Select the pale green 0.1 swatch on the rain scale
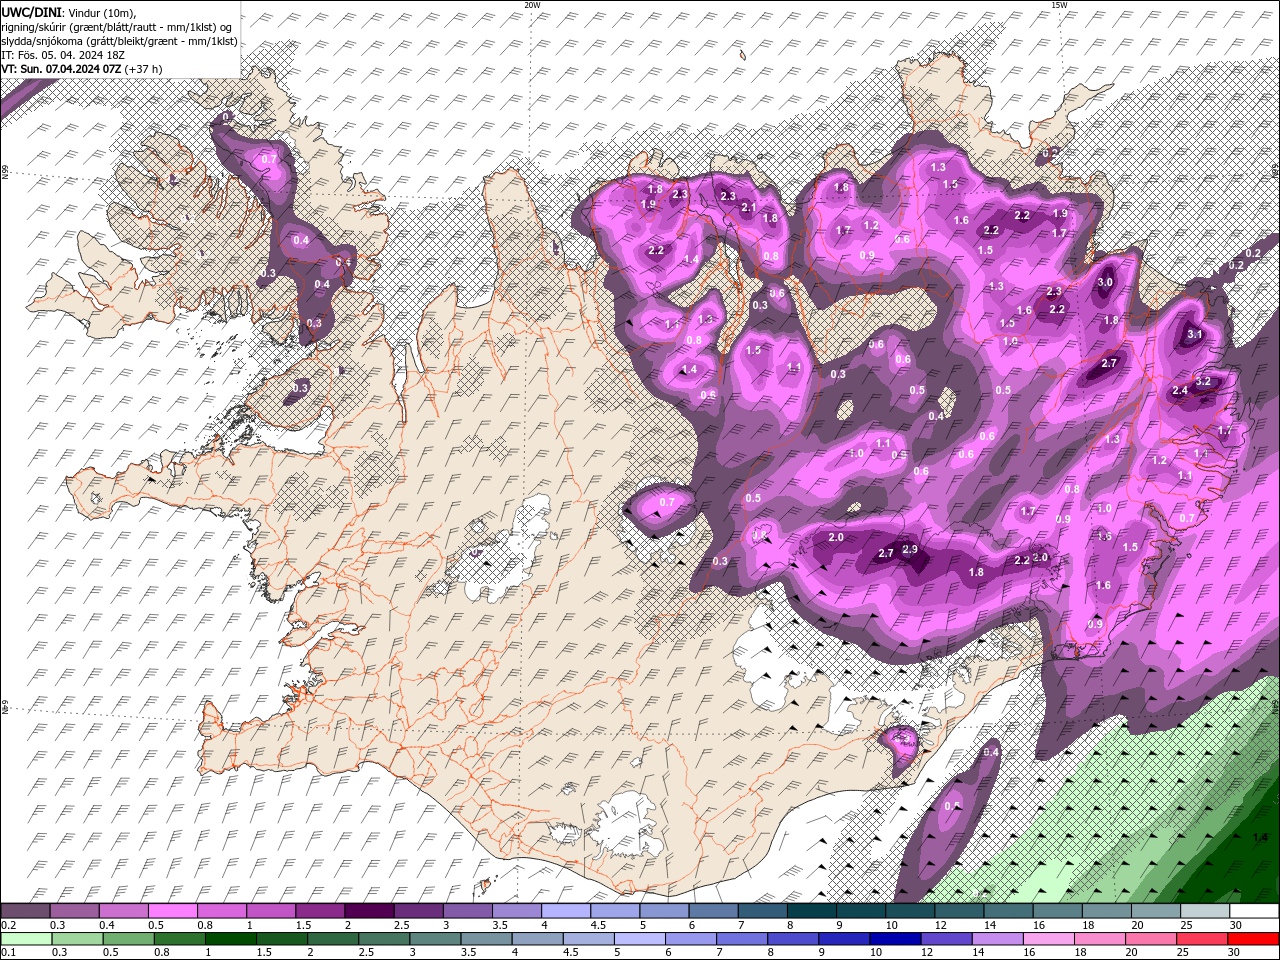1280x960 pixels. click(26, 939)
